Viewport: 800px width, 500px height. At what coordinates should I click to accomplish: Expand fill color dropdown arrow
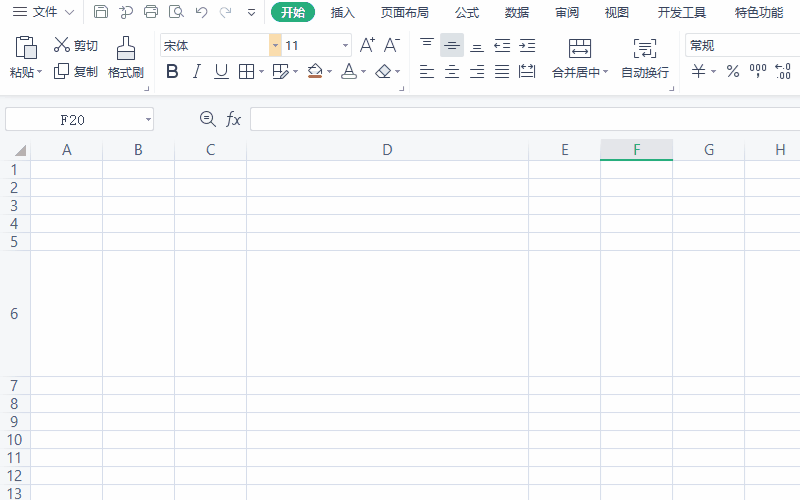click(330, 71)
